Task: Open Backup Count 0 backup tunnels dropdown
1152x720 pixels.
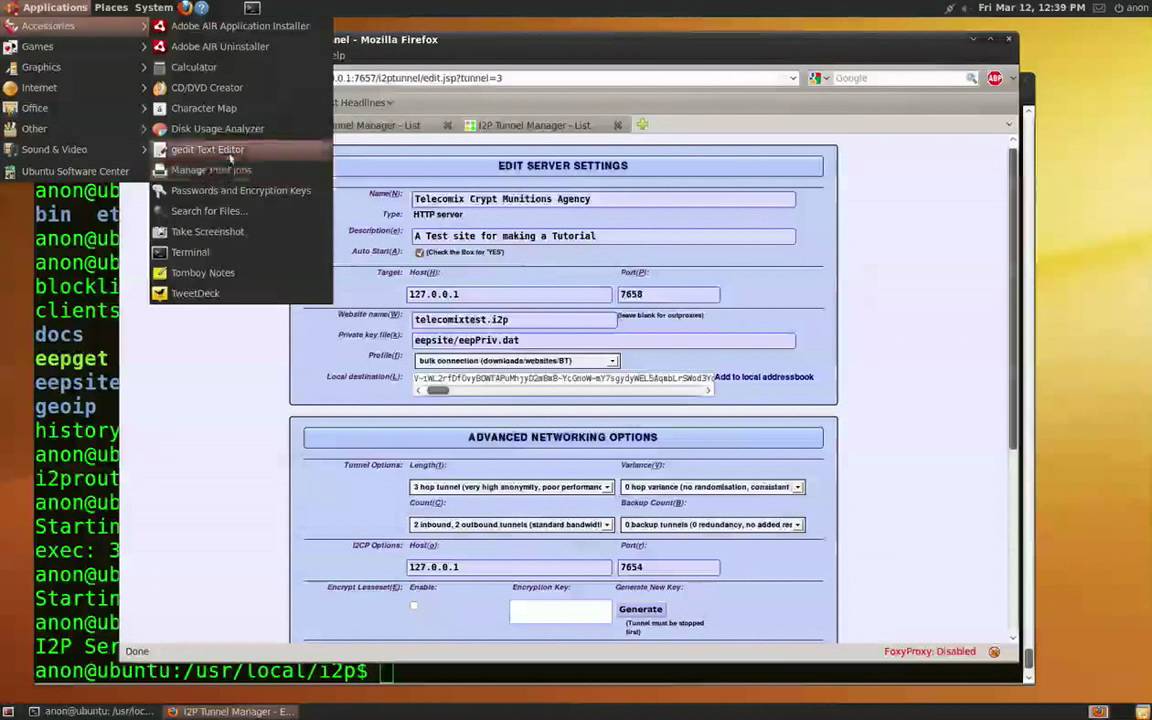Action: [713, 525]
